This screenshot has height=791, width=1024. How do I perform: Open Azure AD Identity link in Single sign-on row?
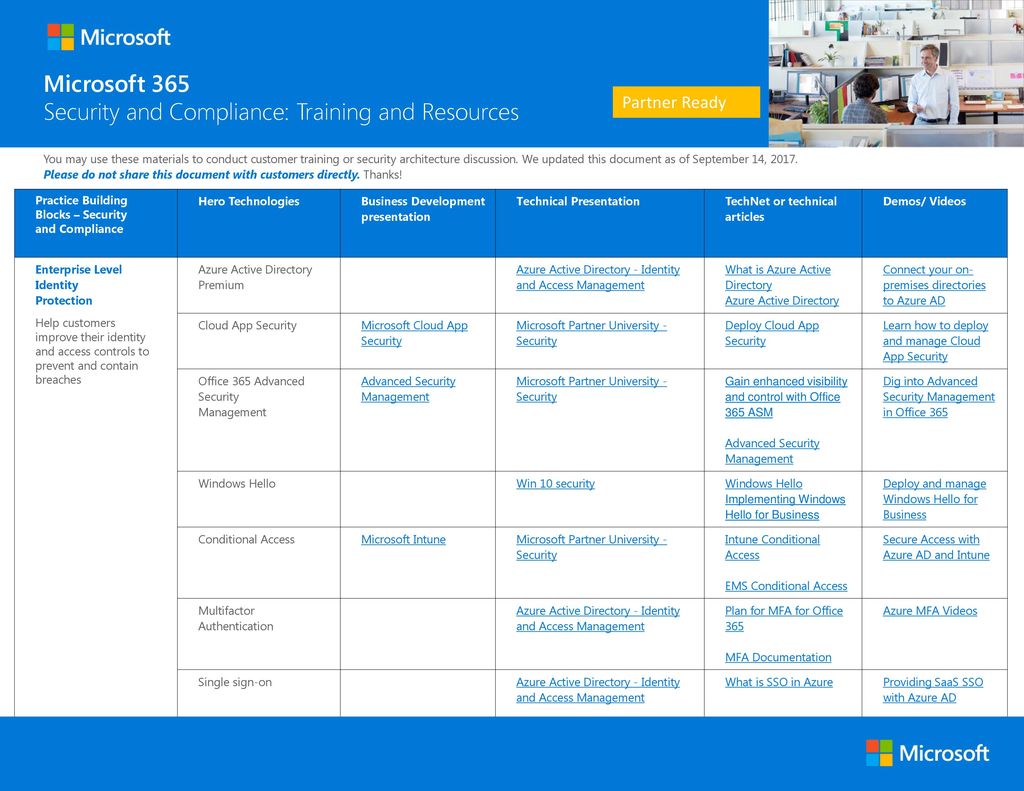click(598, 690)
